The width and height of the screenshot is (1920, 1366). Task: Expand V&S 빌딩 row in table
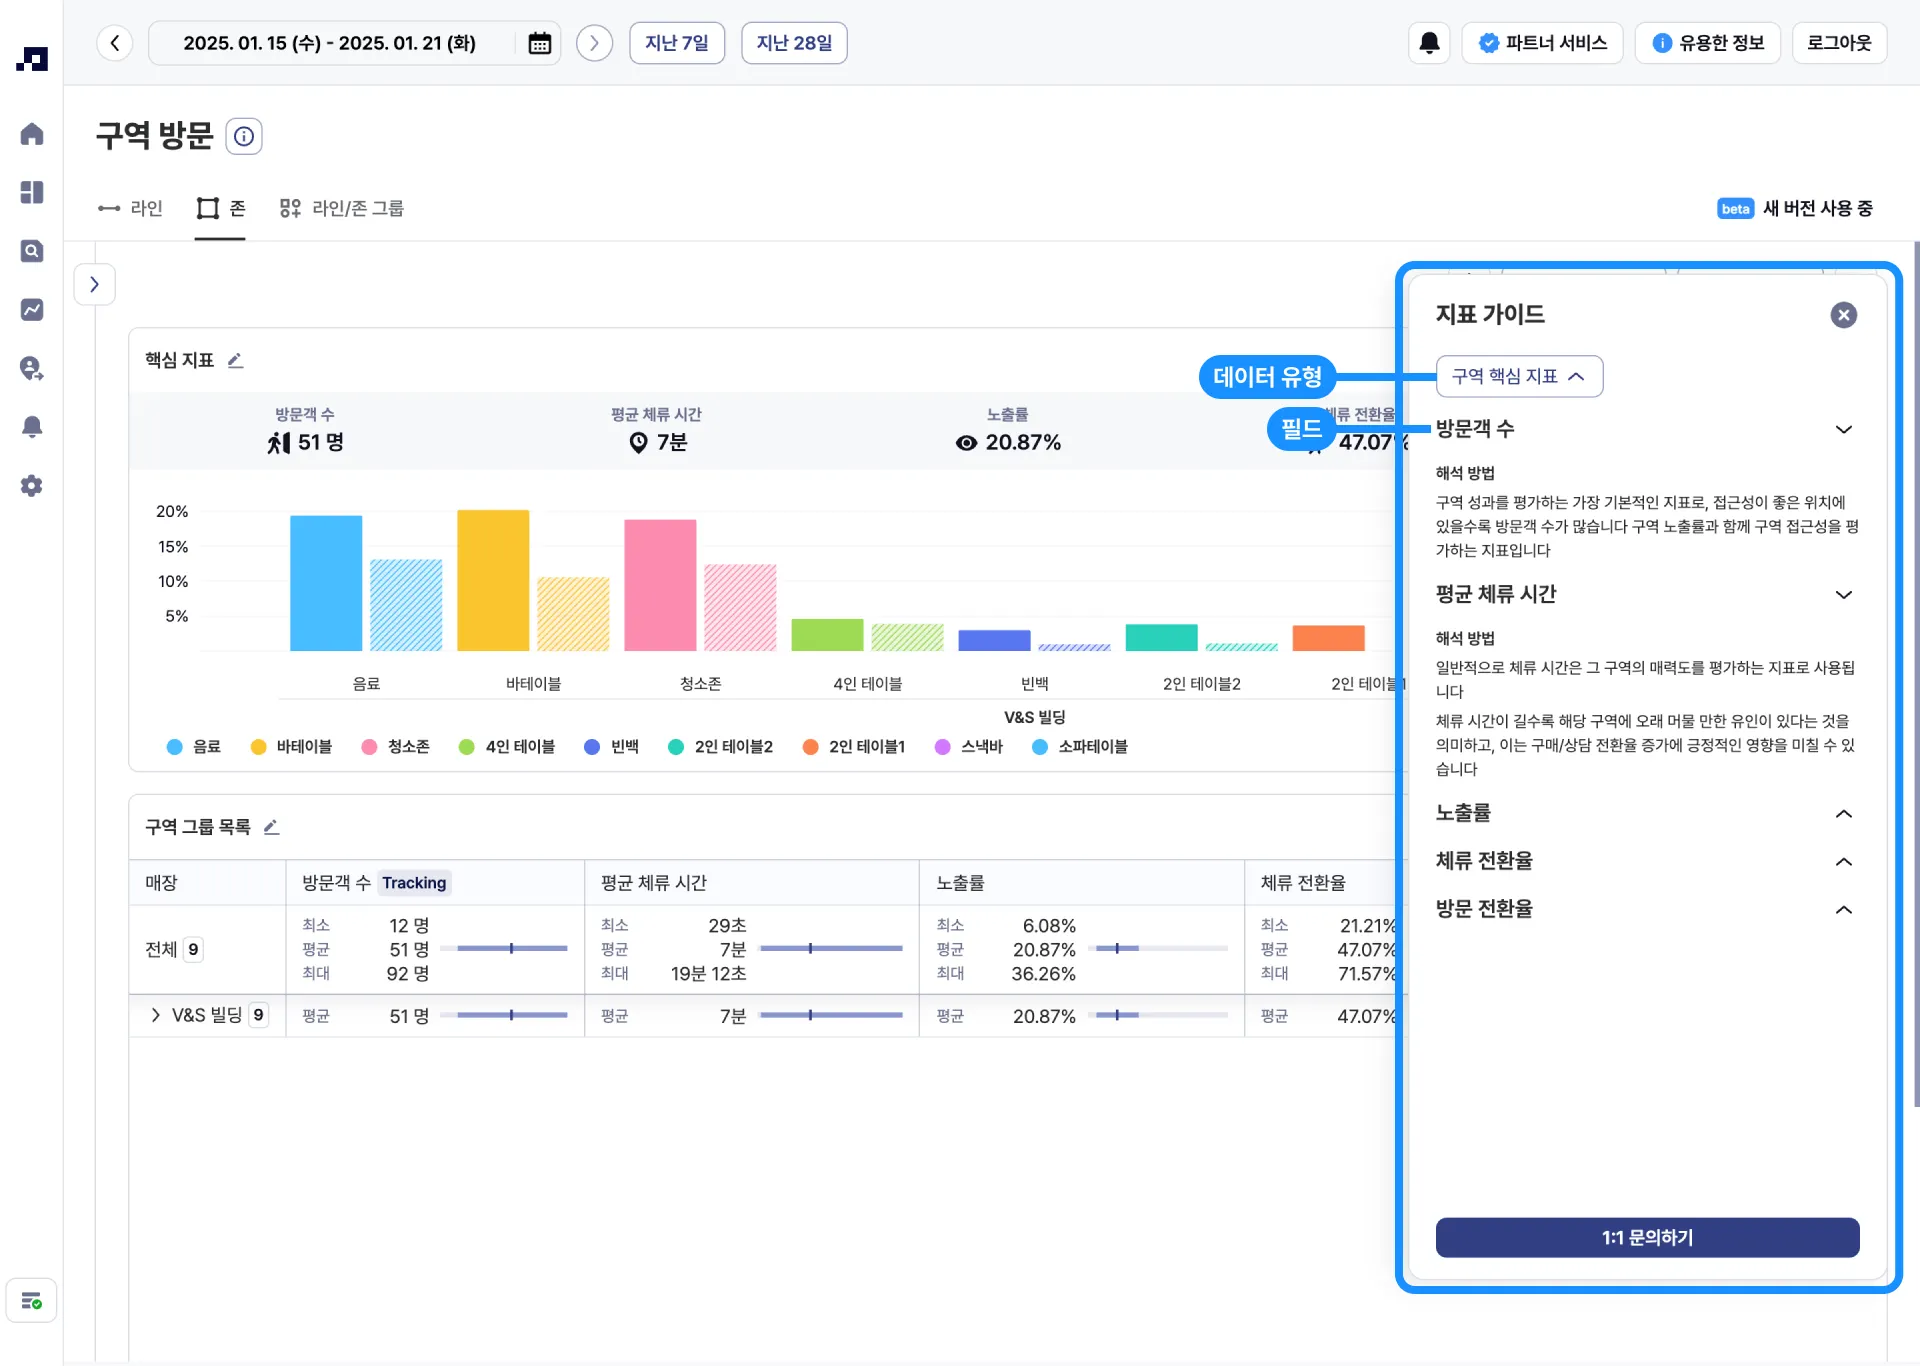[155, 1015]
